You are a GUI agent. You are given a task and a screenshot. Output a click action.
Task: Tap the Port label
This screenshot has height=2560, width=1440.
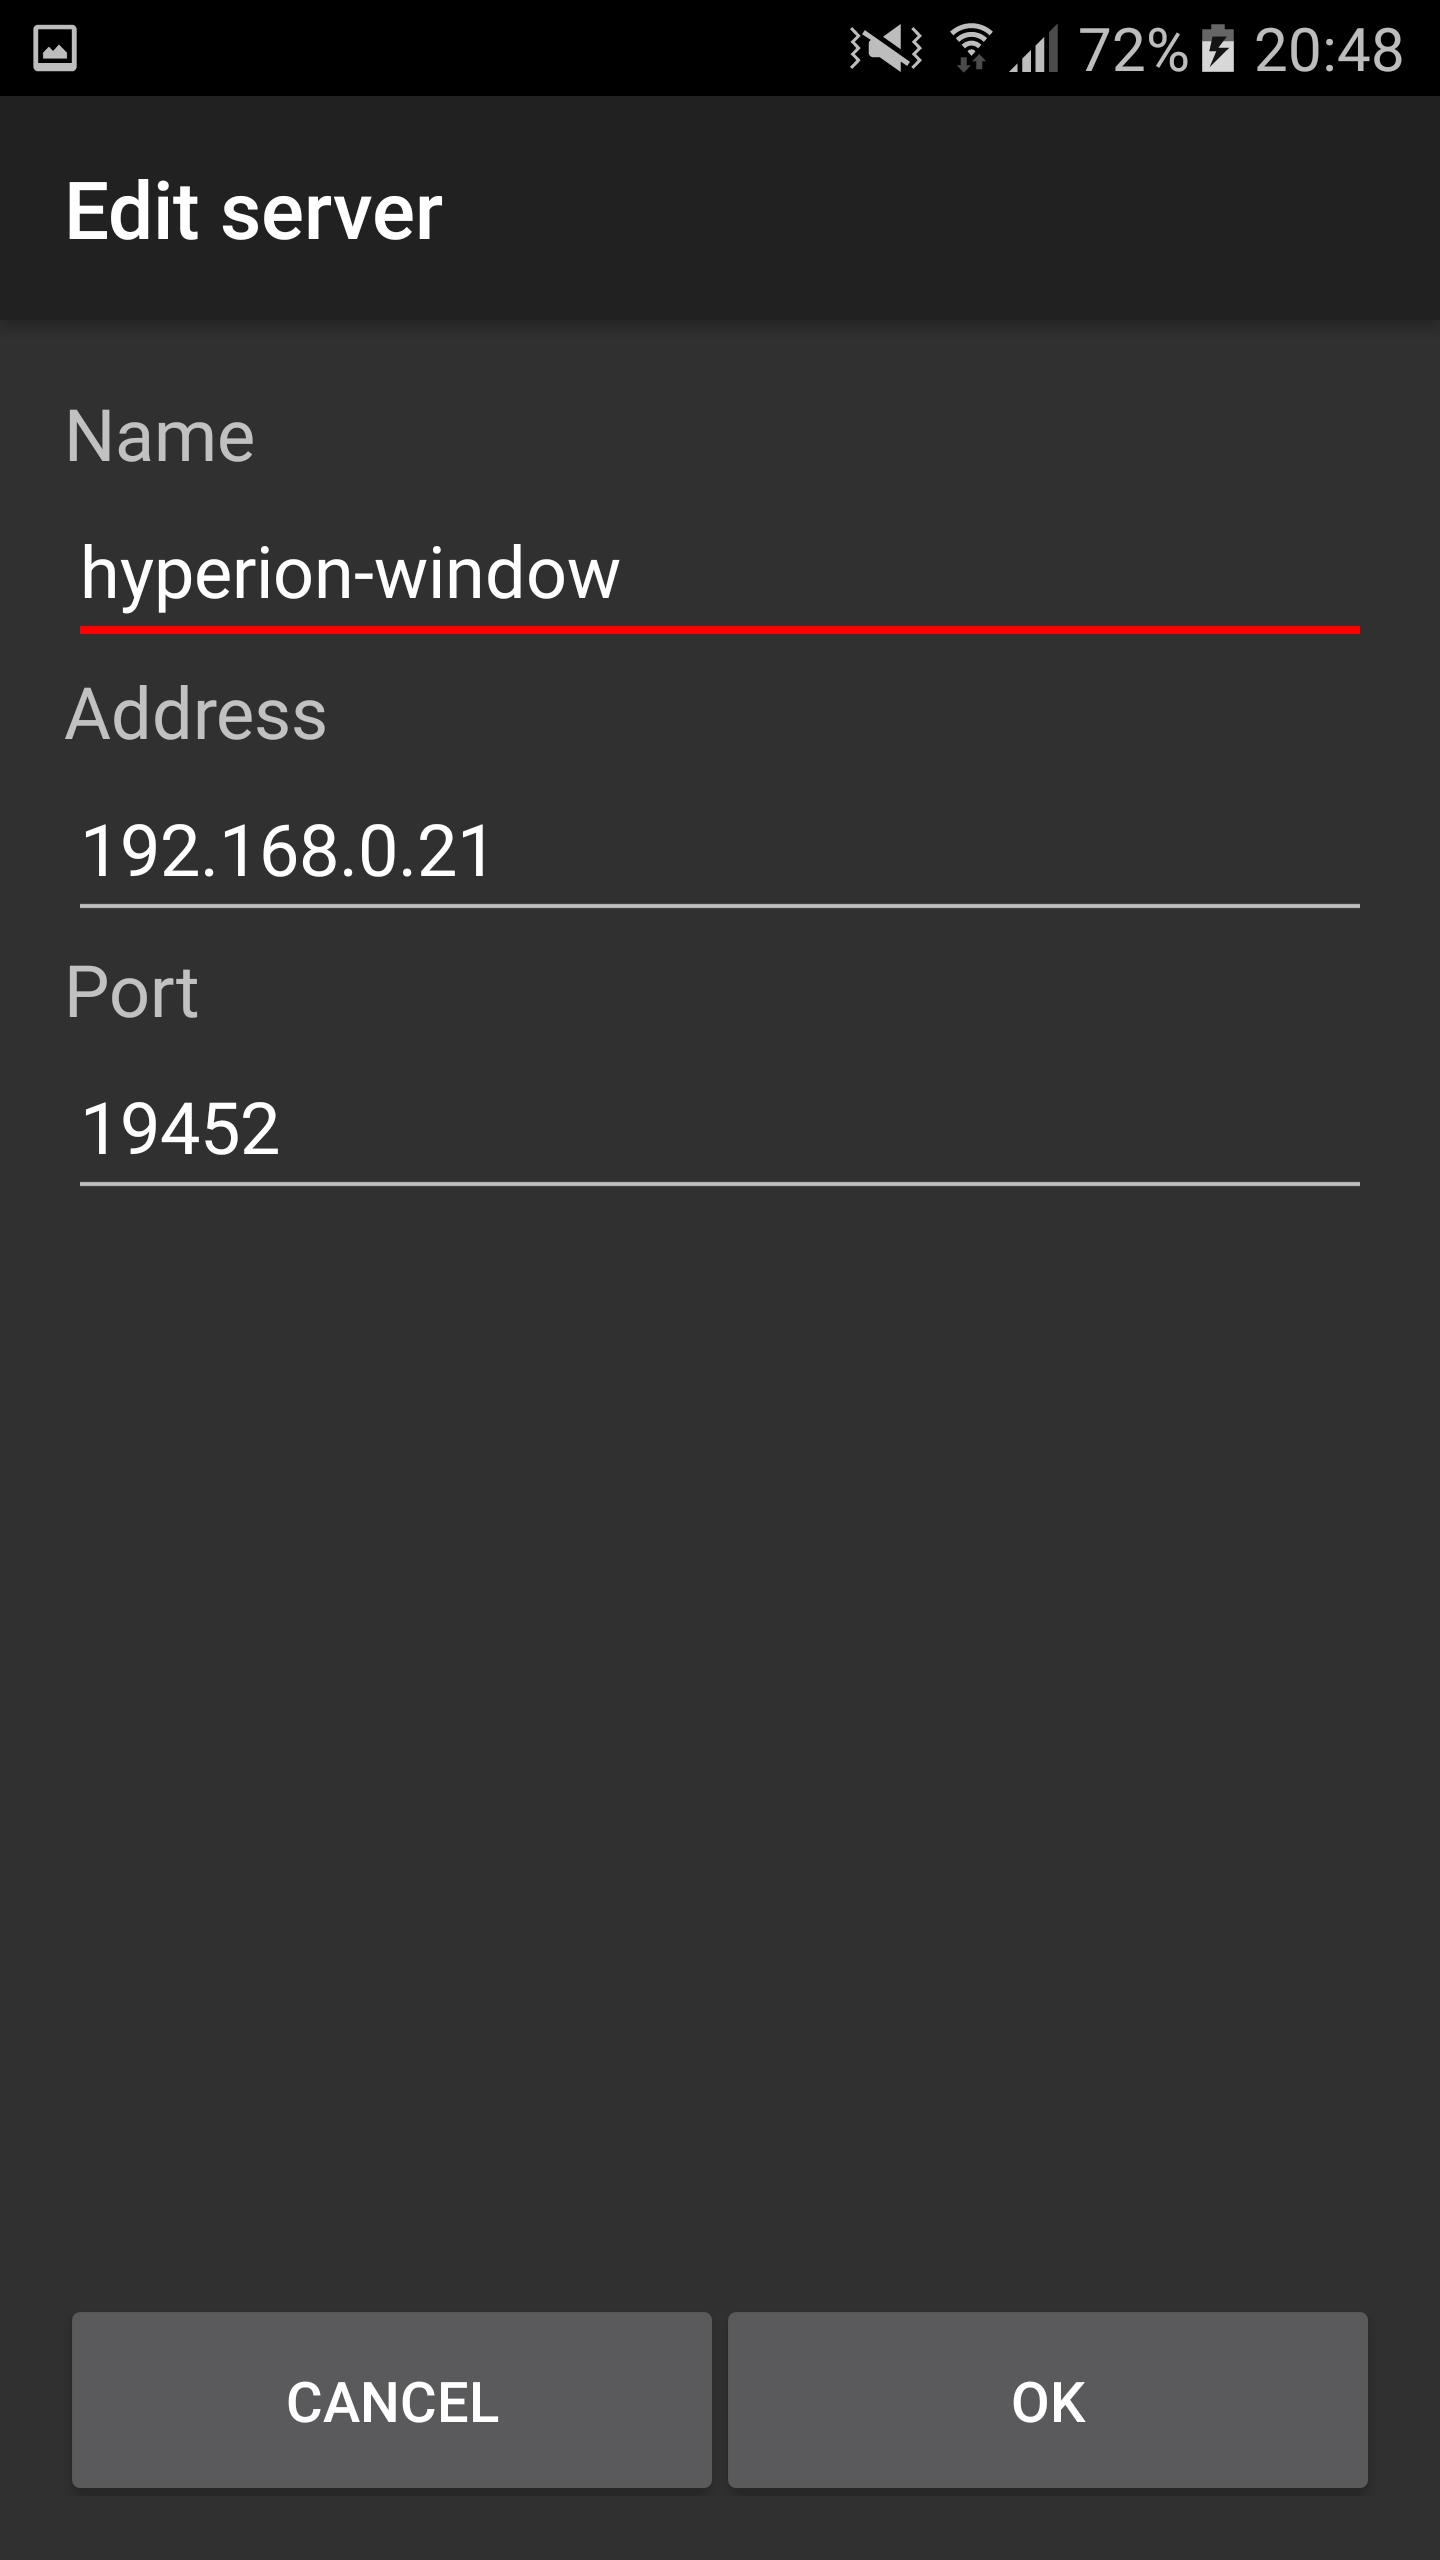click(132, 992)
